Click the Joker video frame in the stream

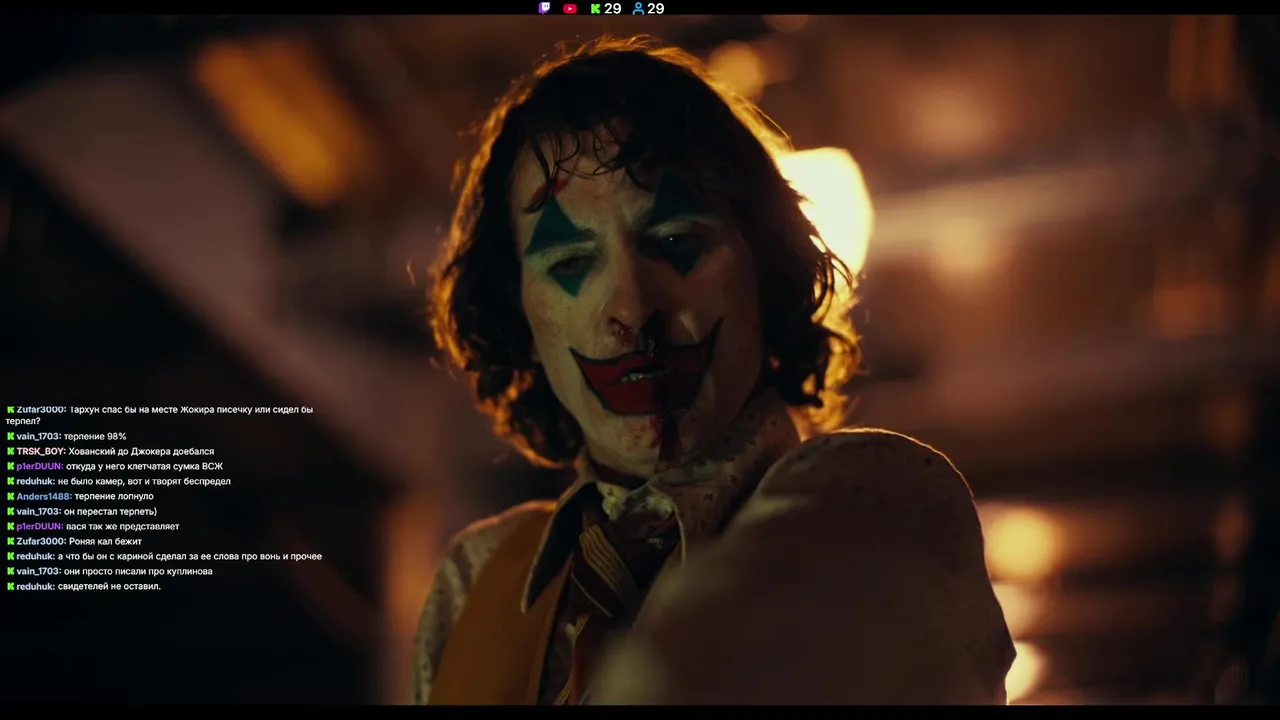[640, 360]
